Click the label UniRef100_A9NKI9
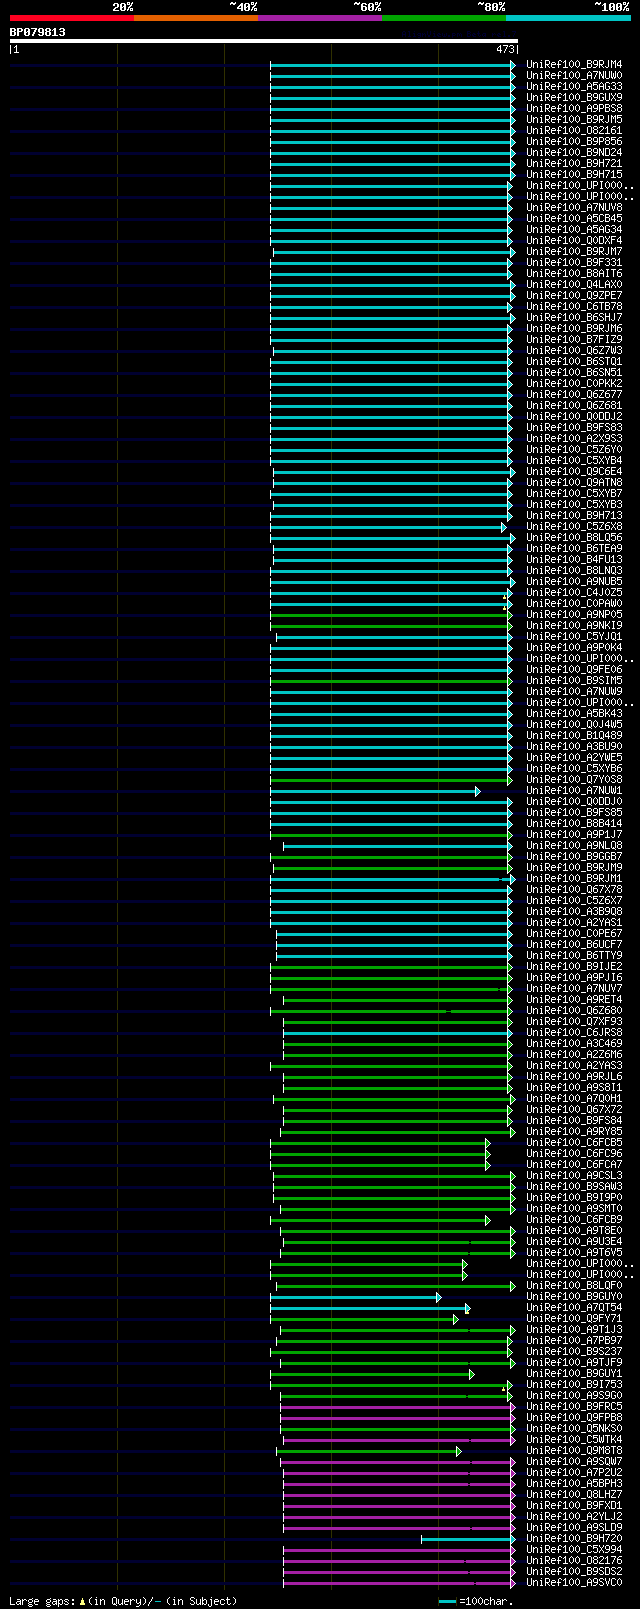 pyautogui.click(x=574, y=626)
